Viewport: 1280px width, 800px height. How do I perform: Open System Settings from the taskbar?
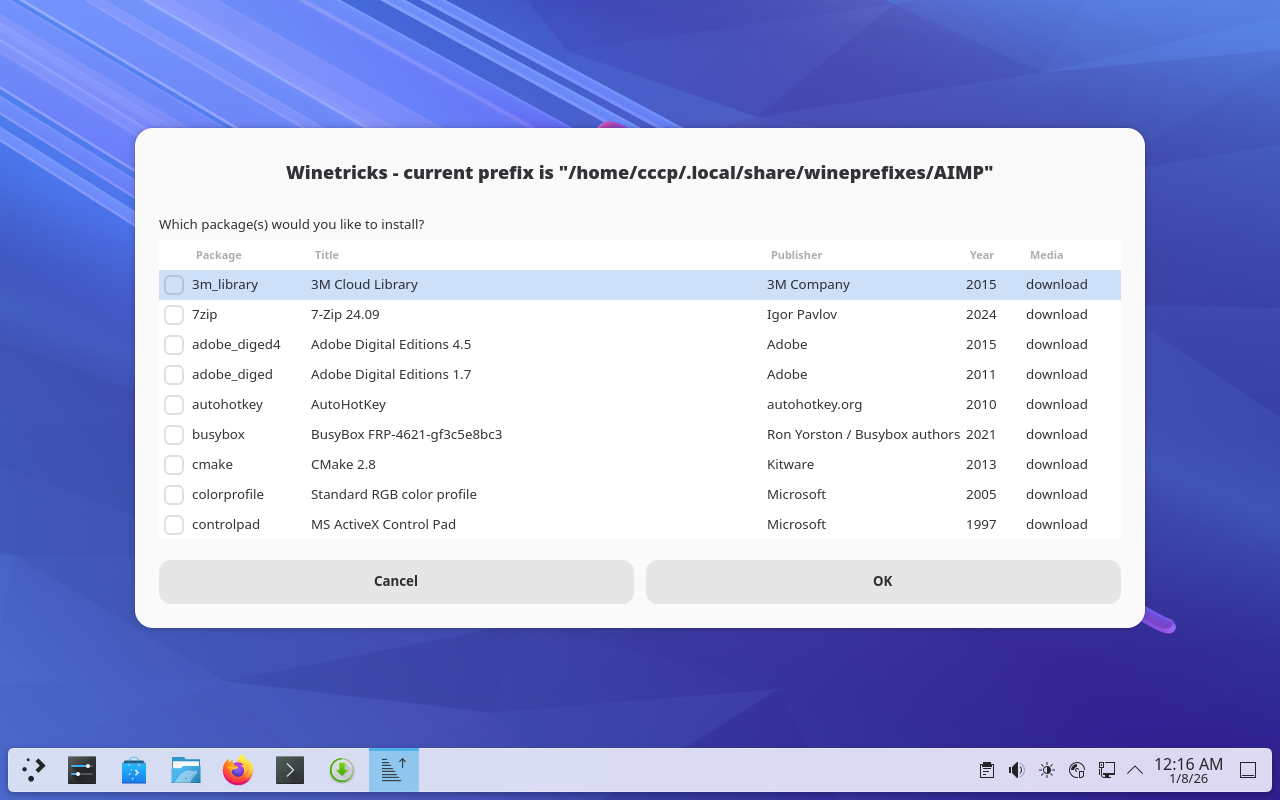82,770
